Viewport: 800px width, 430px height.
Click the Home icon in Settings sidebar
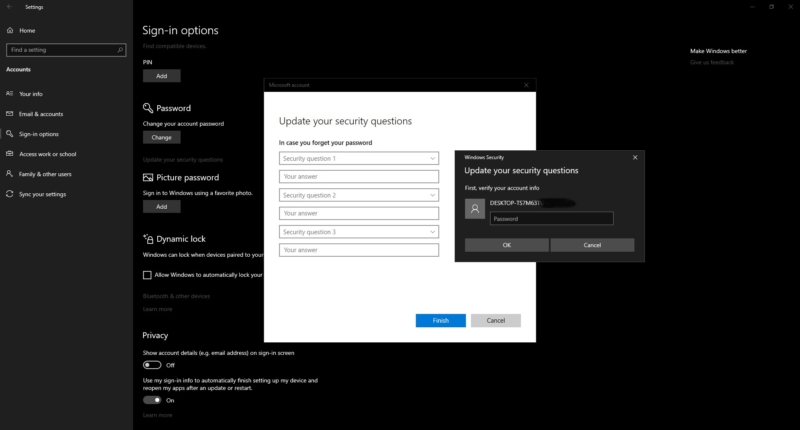coord(10,30)
